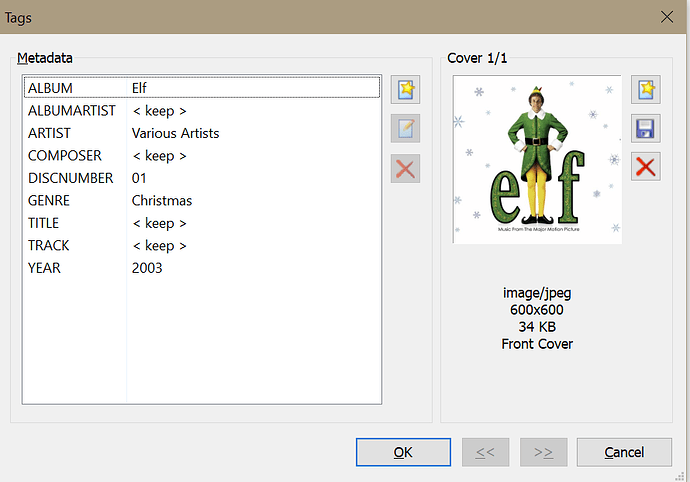Image resolution: width=690 pixels, height=482 pixels.
Task: Click the '34 KB' cover size text
Action: point(537,327)
